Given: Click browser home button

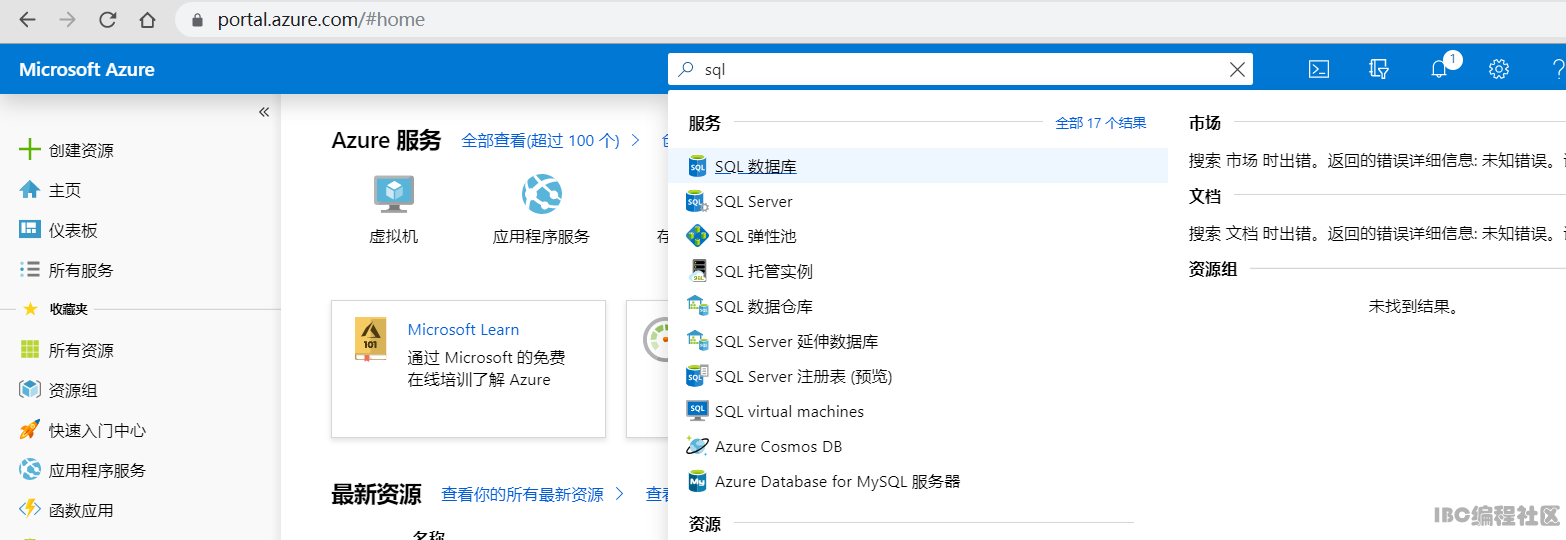Looking at the screenshot, I should click(x=147, y=20).
